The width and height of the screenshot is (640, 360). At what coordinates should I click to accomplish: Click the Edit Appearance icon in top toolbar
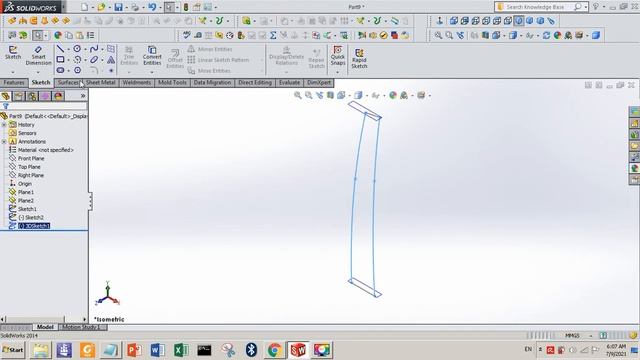coord(558,36)
